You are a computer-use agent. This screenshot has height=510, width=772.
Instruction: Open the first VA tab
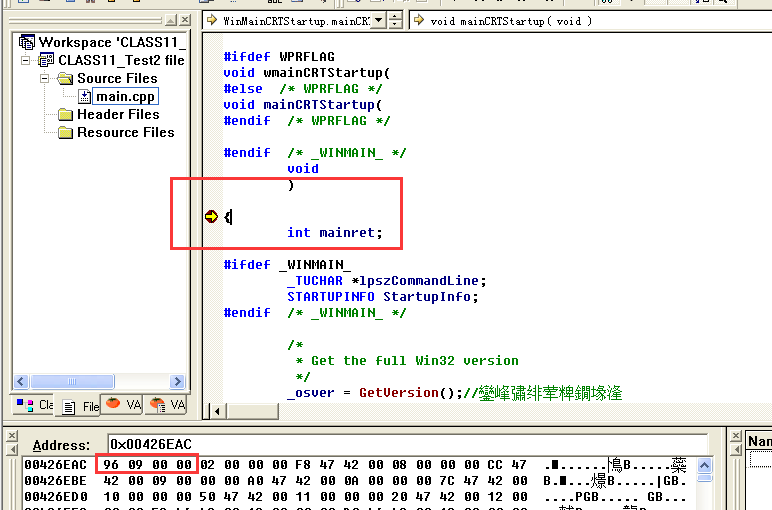click(x=124, y=405)
